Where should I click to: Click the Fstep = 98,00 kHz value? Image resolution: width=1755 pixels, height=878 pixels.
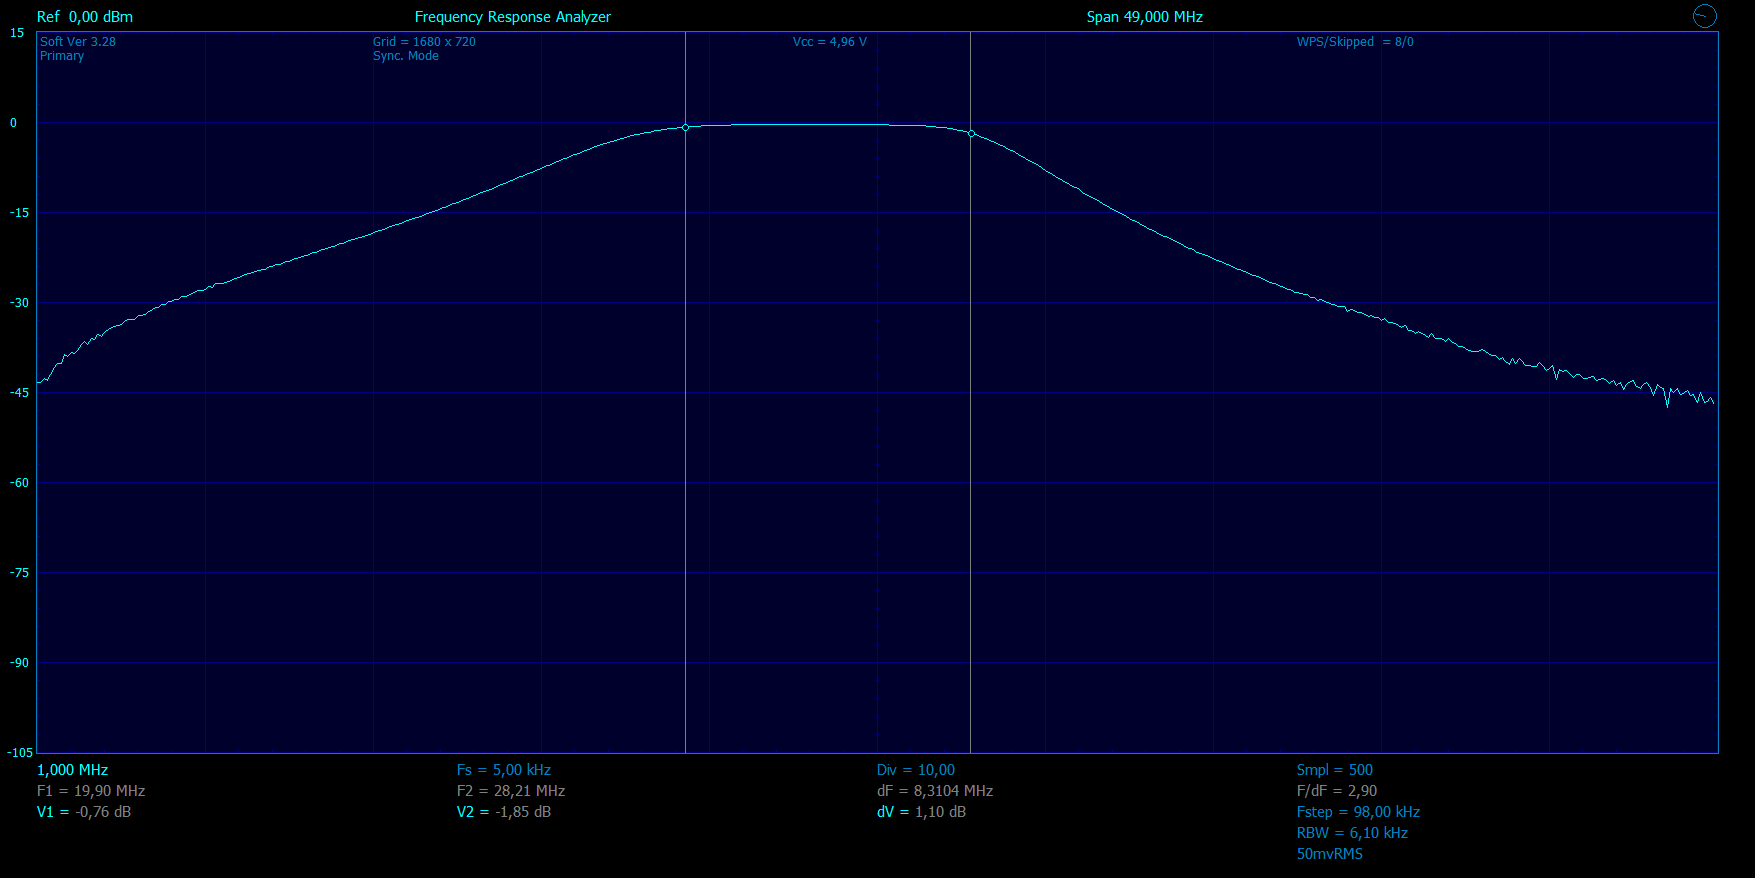point(1358,812)
